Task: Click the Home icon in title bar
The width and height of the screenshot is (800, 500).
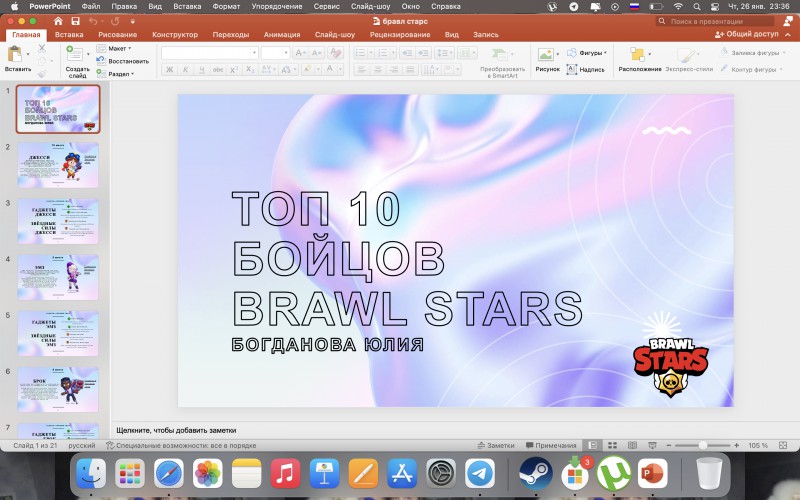Action: coord(58,21)
